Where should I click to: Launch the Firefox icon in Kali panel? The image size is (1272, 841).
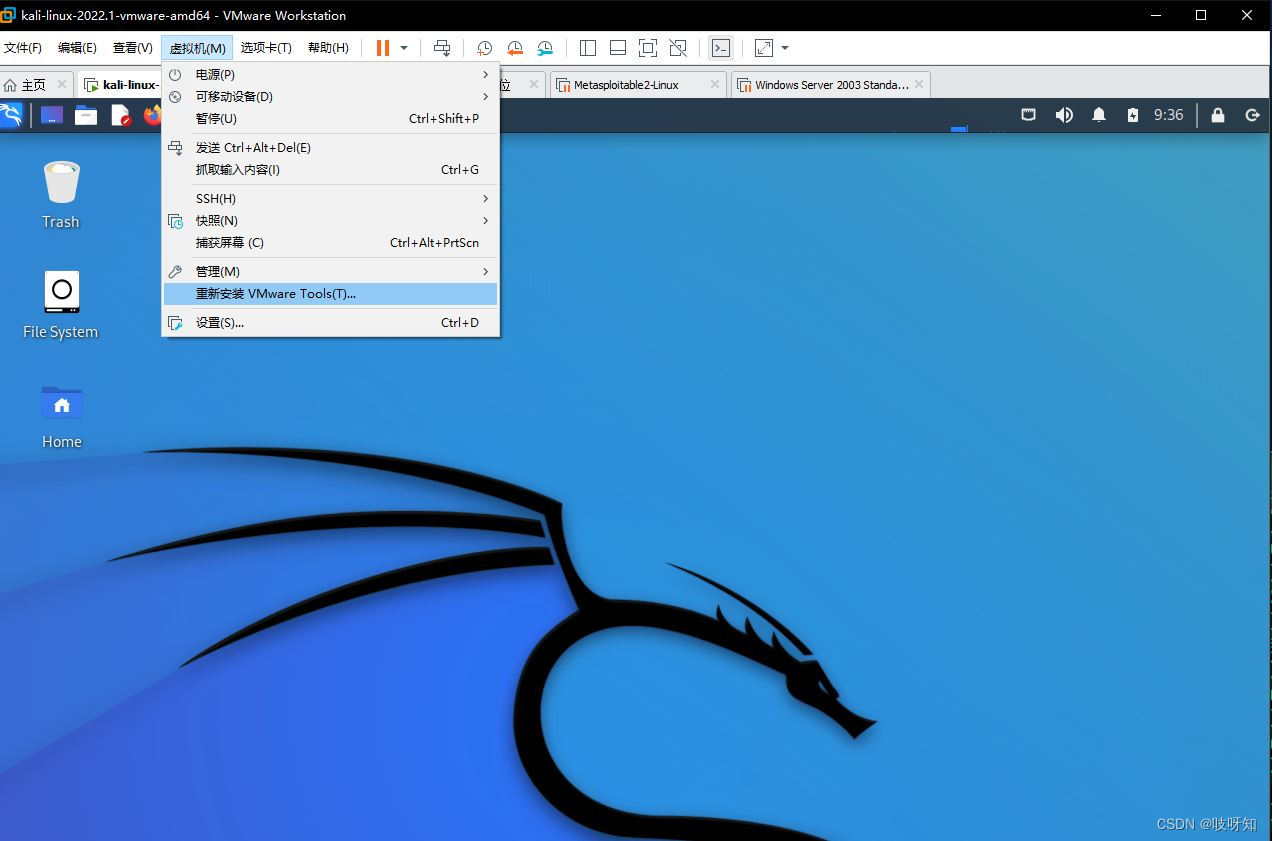click(x=152, y=115)
